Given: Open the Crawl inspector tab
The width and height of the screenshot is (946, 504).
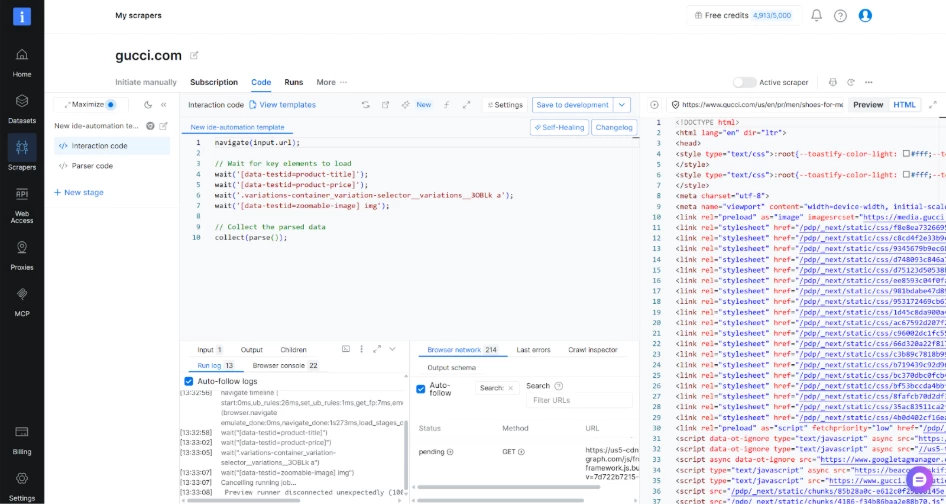Looking at the screenshot, I should click(x=592, y=349).
